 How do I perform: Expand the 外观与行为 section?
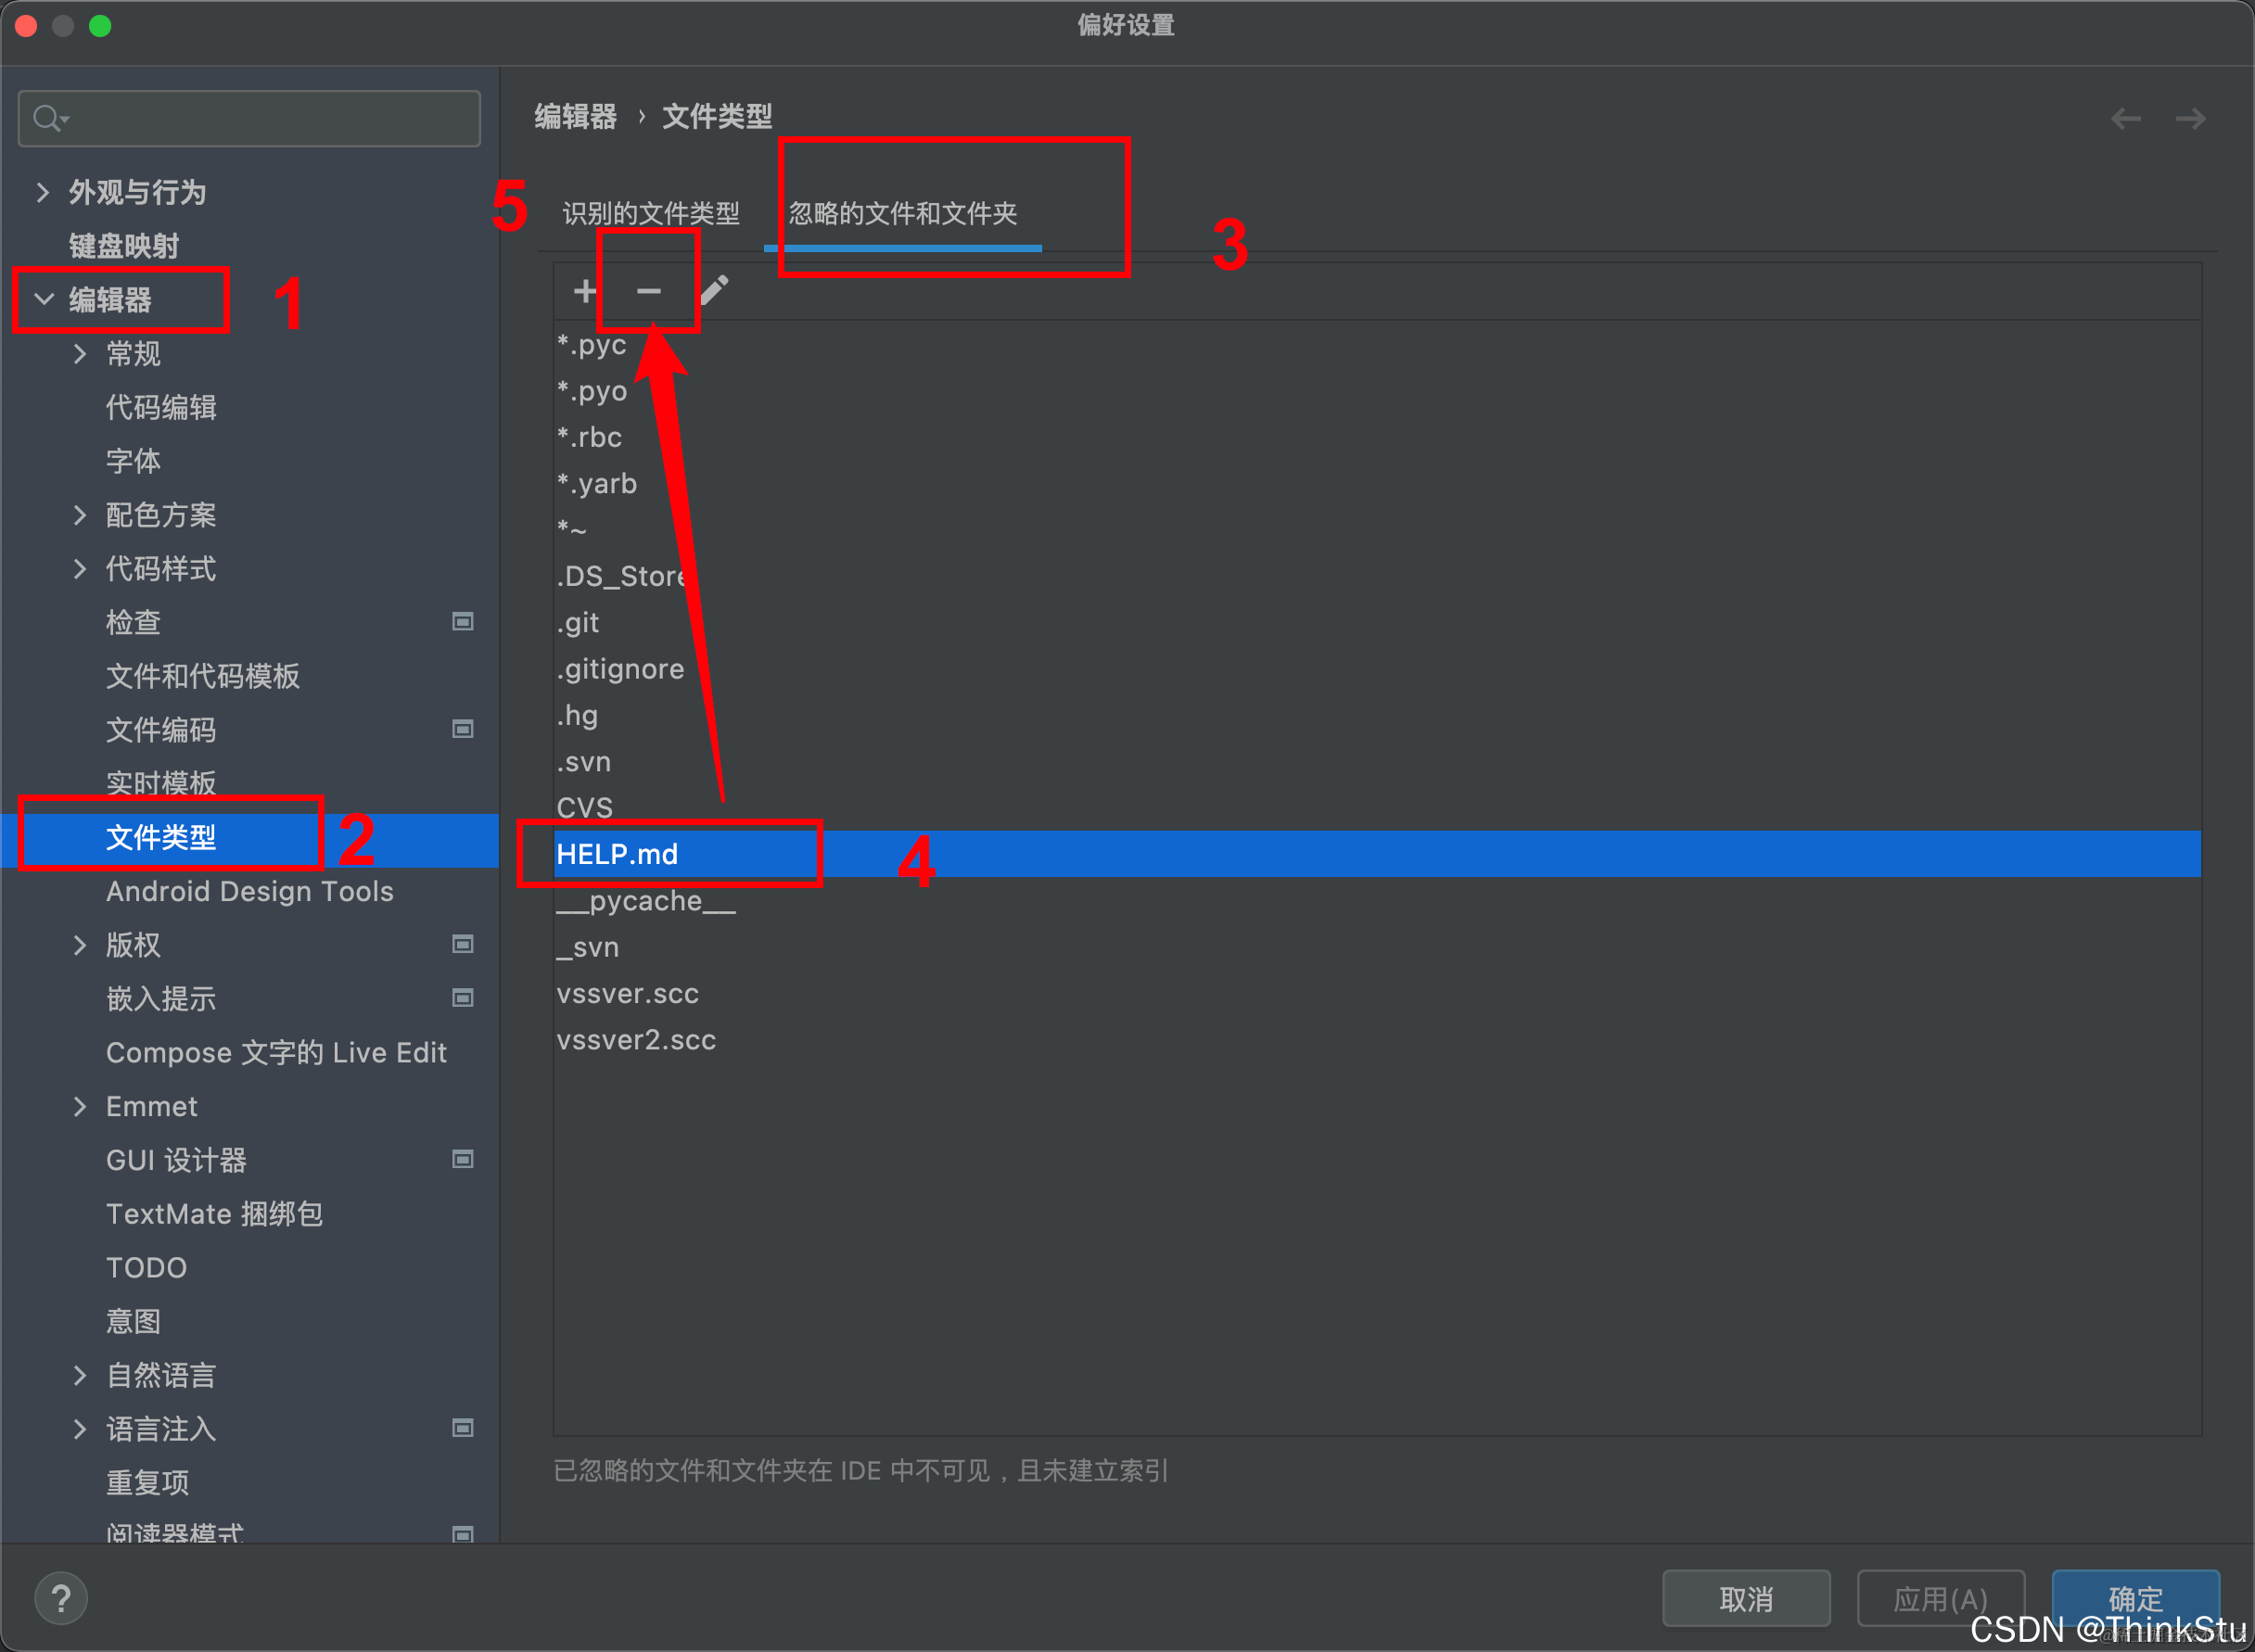pos(42,192)
